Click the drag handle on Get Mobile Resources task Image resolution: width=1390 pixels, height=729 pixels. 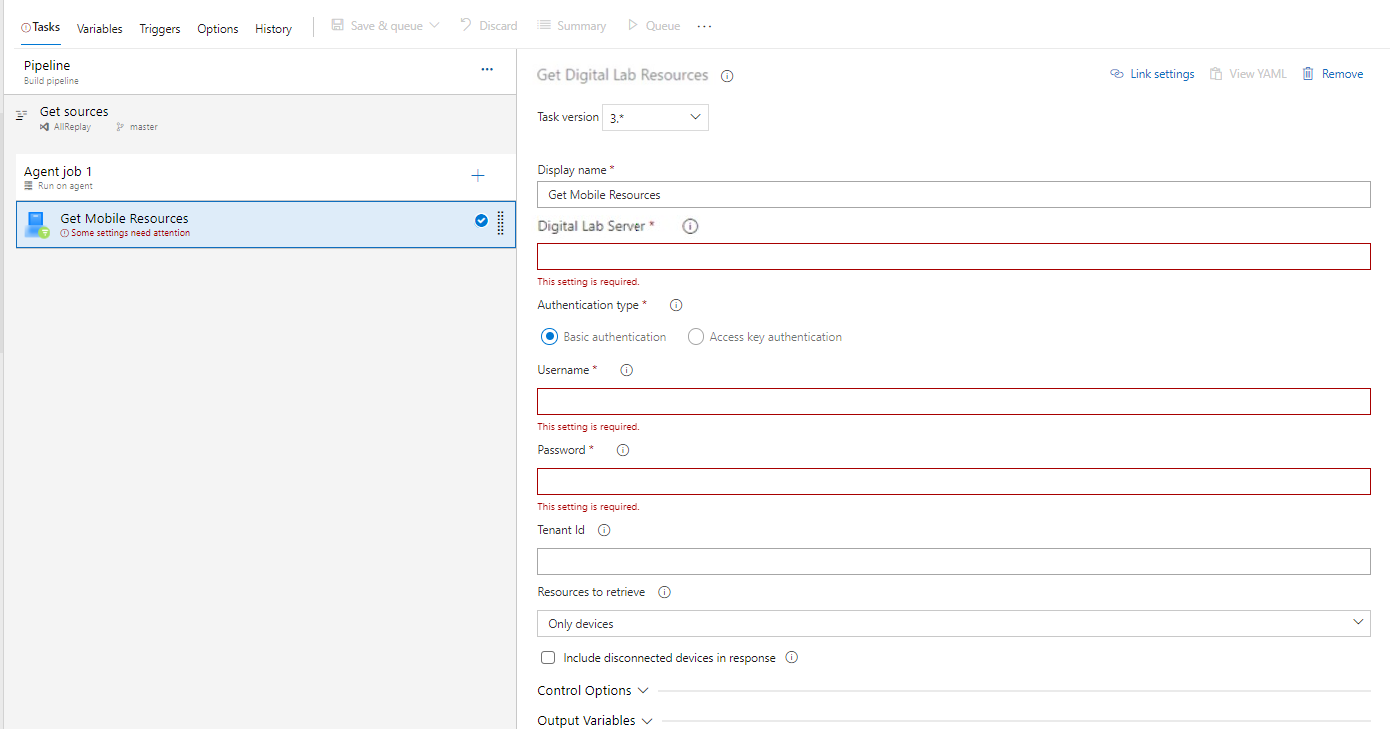[x=500, y=222]
